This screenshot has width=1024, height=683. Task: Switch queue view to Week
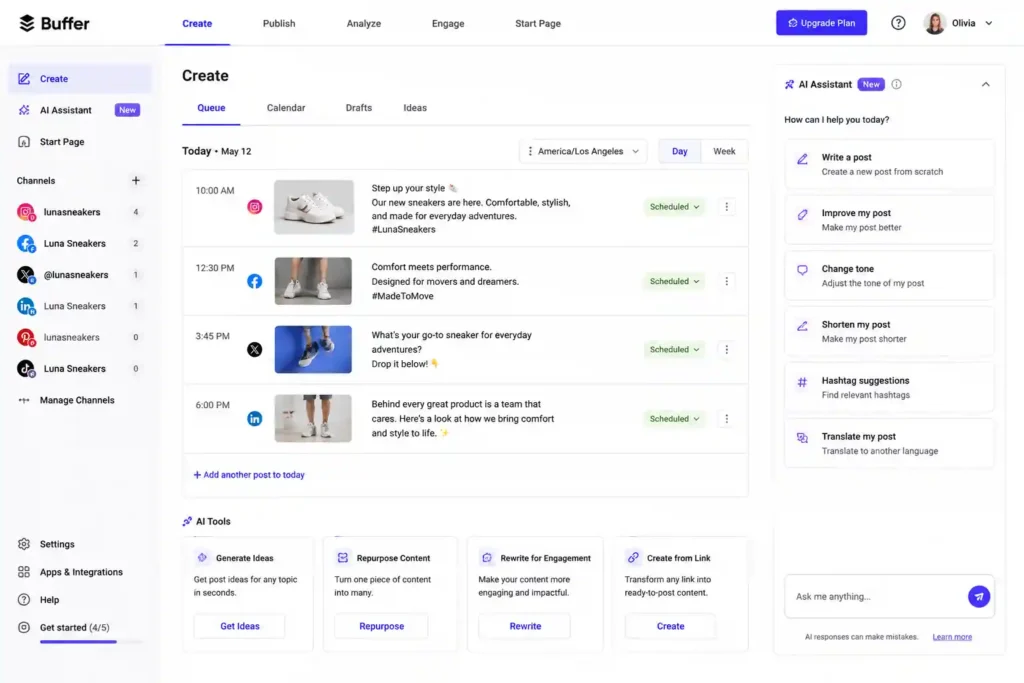tap(724, 151)
